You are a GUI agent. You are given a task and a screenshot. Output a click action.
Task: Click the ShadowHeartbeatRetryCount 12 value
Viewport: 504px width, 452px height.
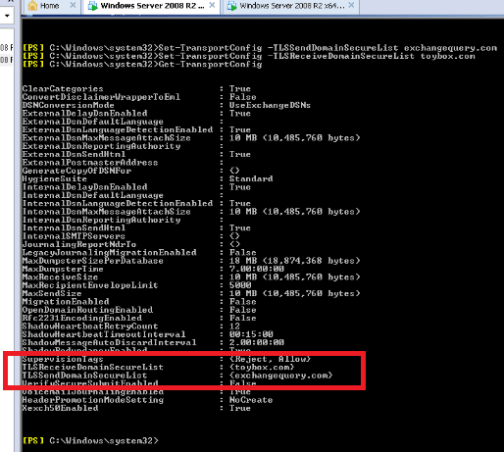point(235,326)
